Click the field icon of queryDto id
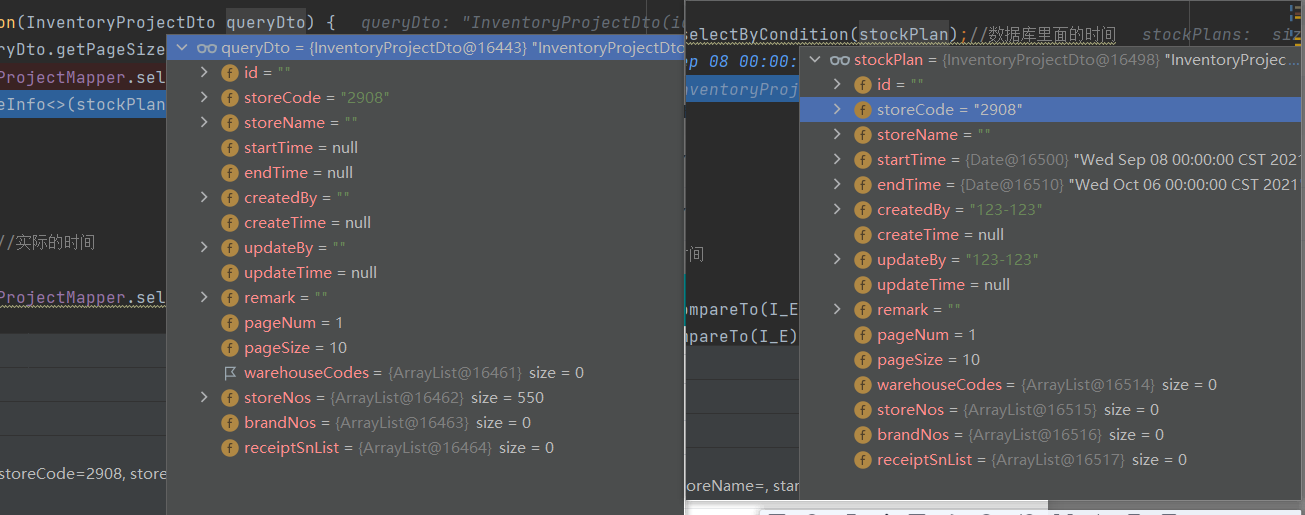 [230, 73]
